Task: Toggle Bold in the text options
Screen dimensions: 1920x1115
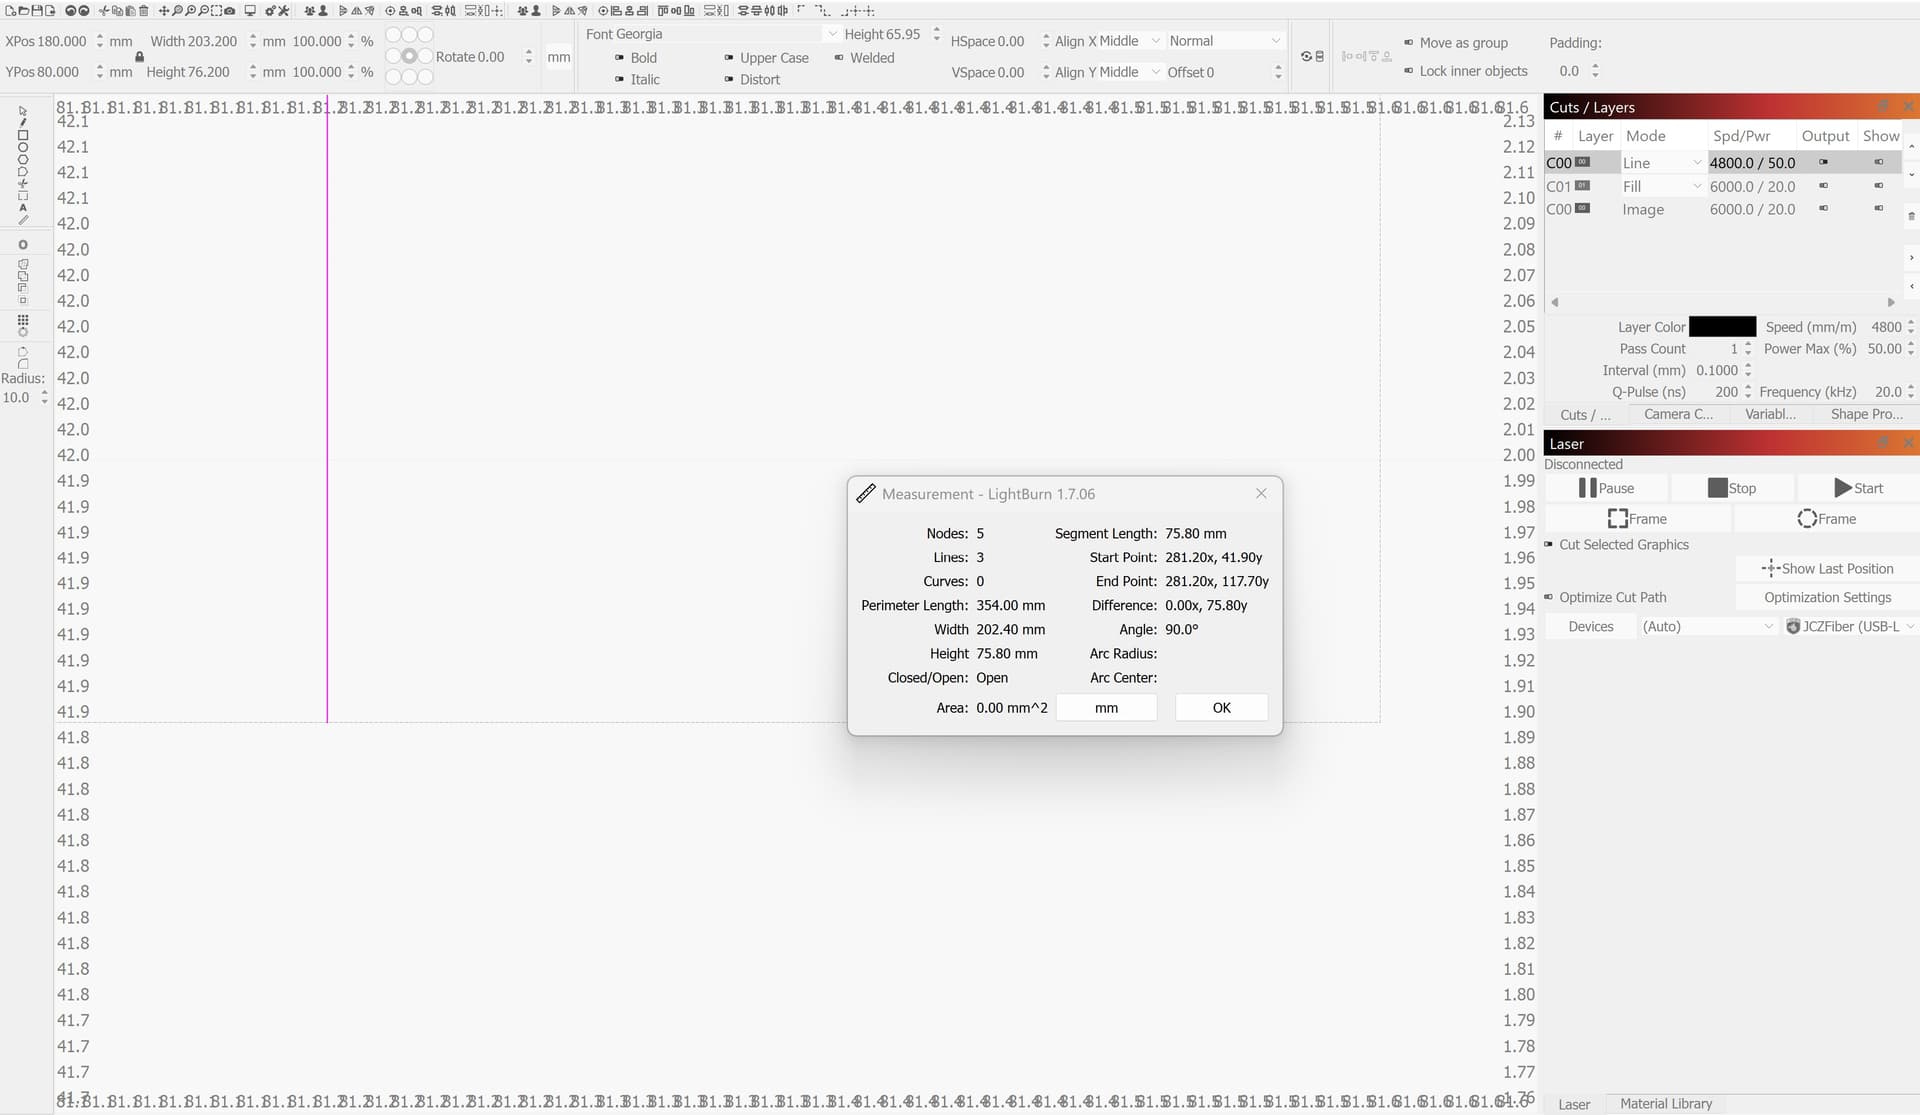Action: coord(634,57)
